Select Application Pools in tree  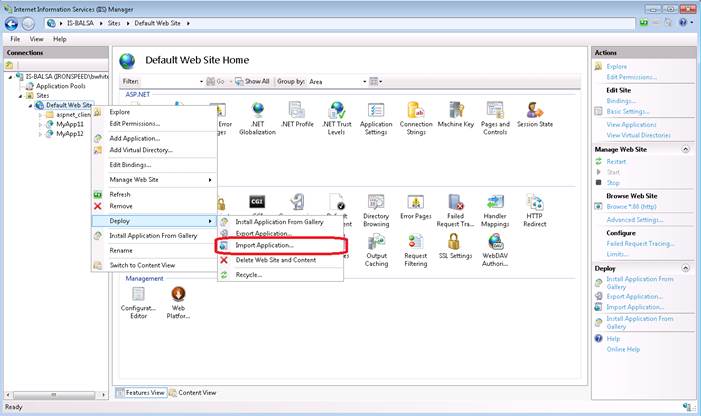click(60, 86)
